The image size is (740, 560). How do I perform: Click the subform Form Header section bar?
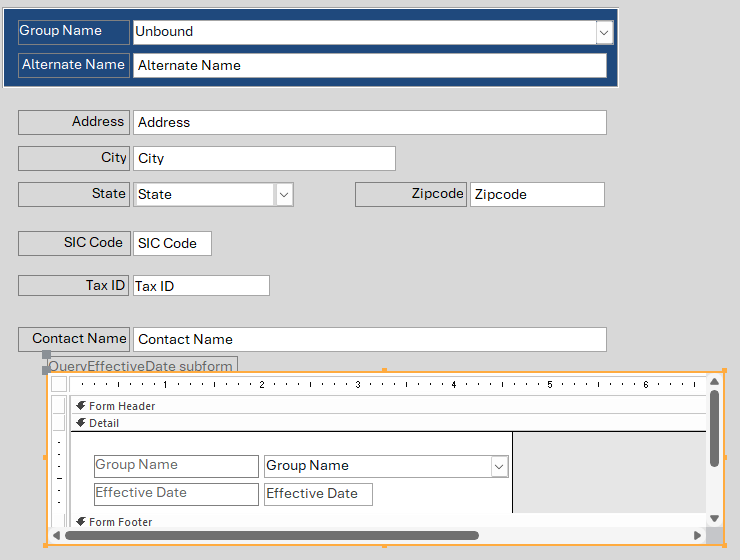(388, 406)
